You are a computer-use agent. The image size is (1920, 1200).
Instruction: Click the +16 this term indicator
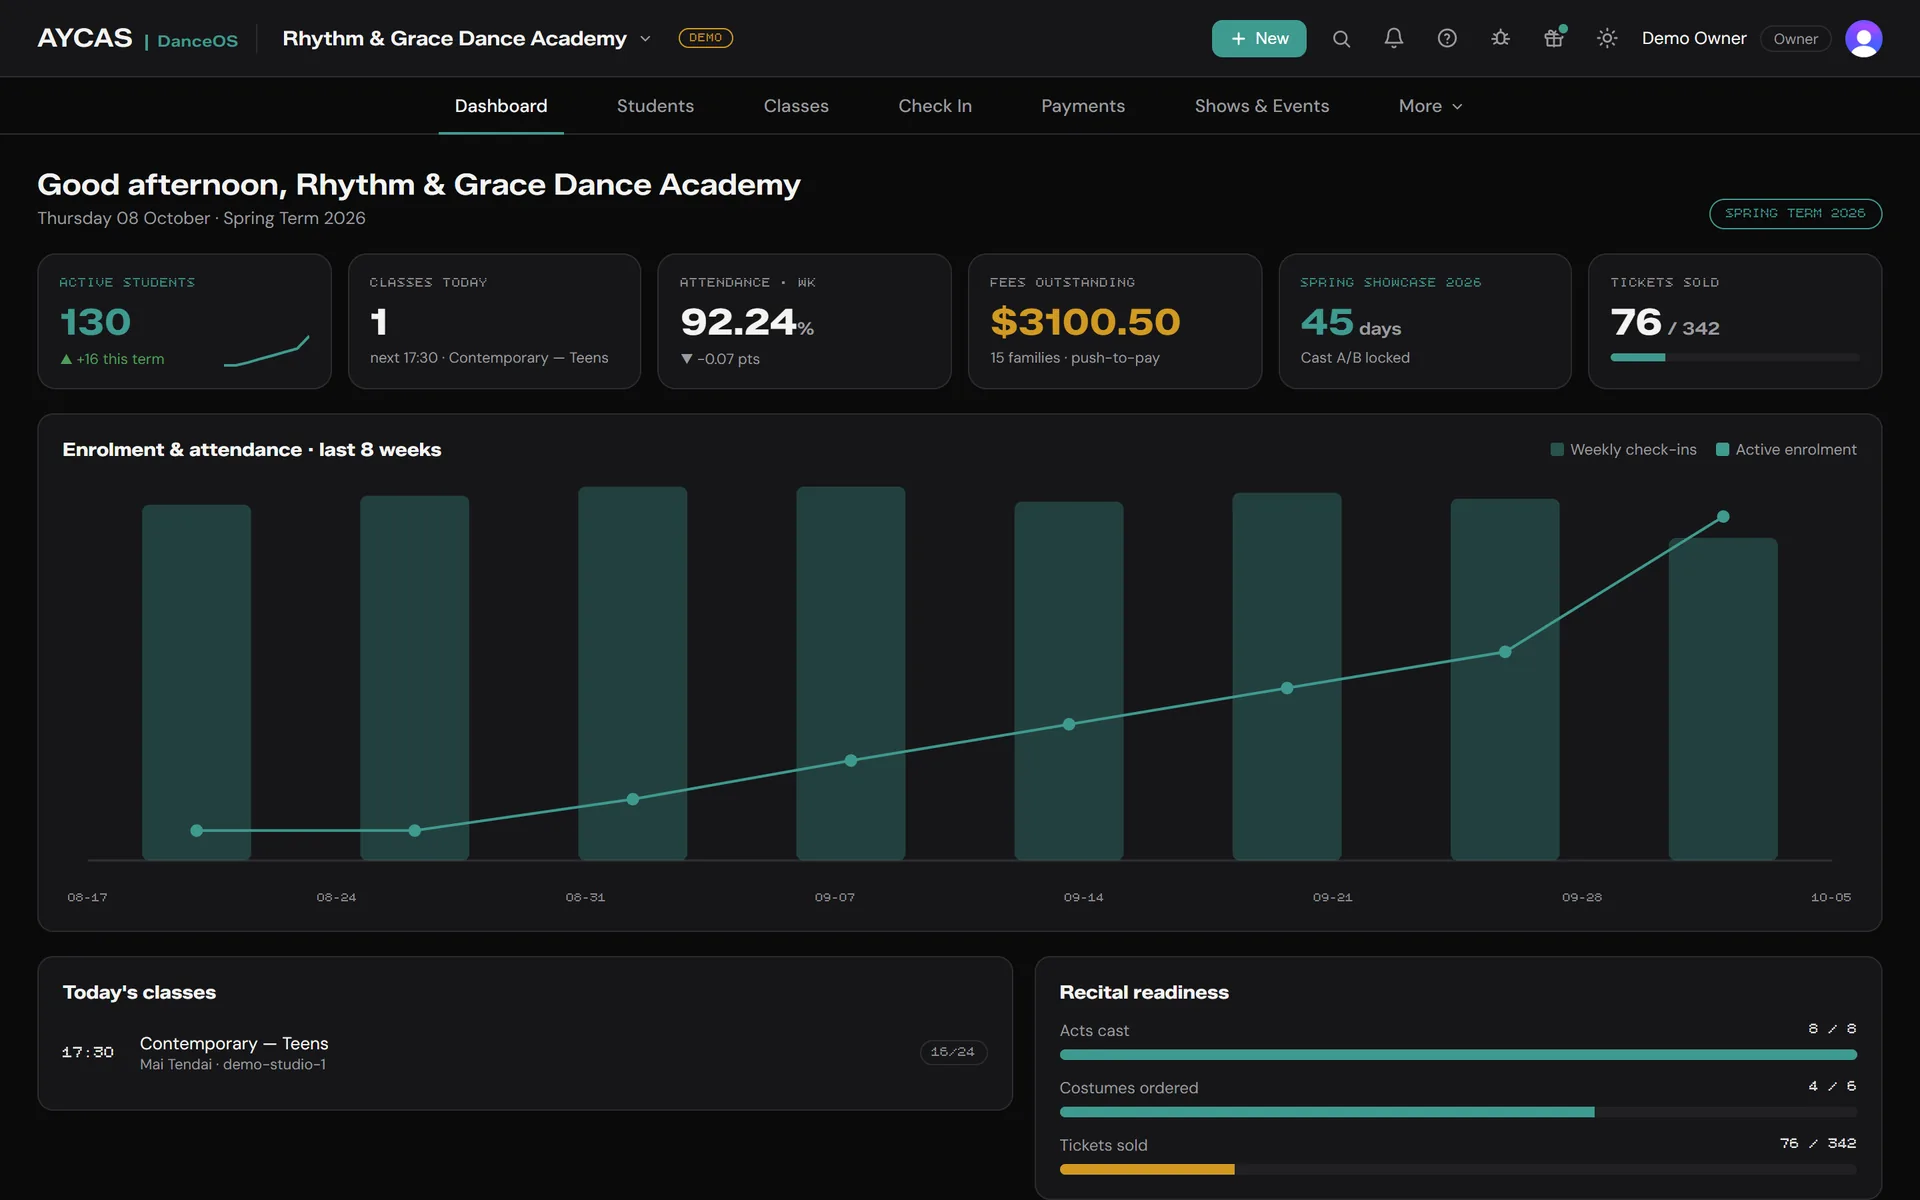pos(112,359)
